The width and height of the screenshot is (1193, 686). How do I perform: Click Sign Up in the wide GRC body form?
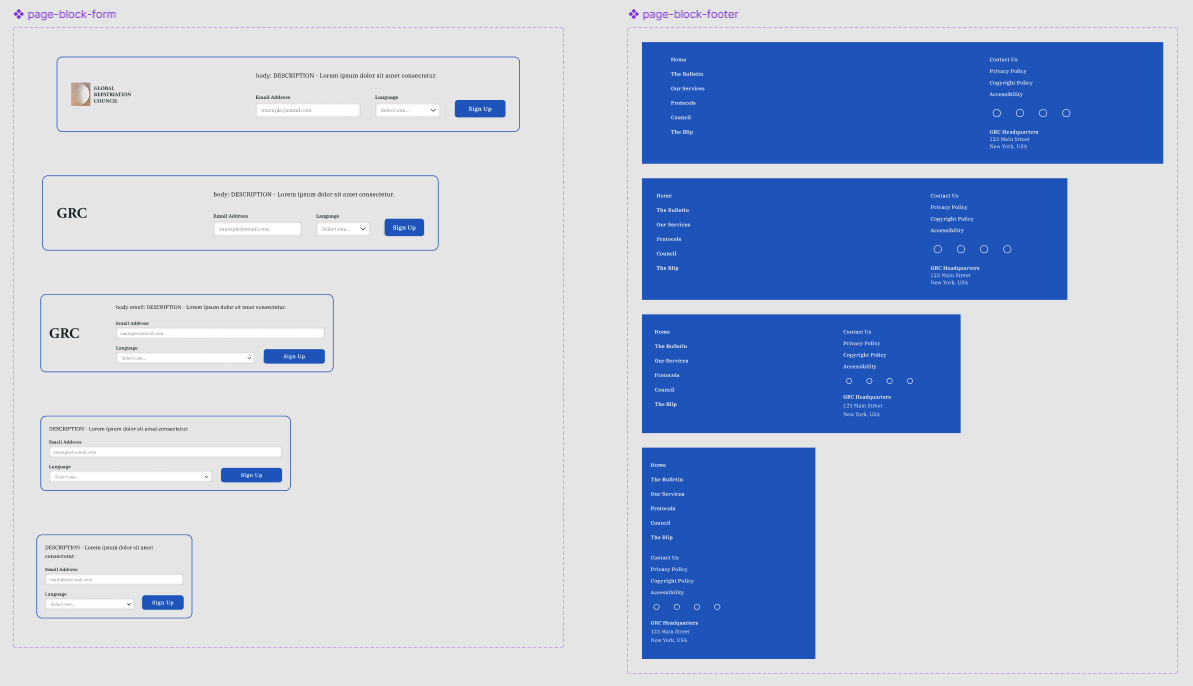point(404,227)
